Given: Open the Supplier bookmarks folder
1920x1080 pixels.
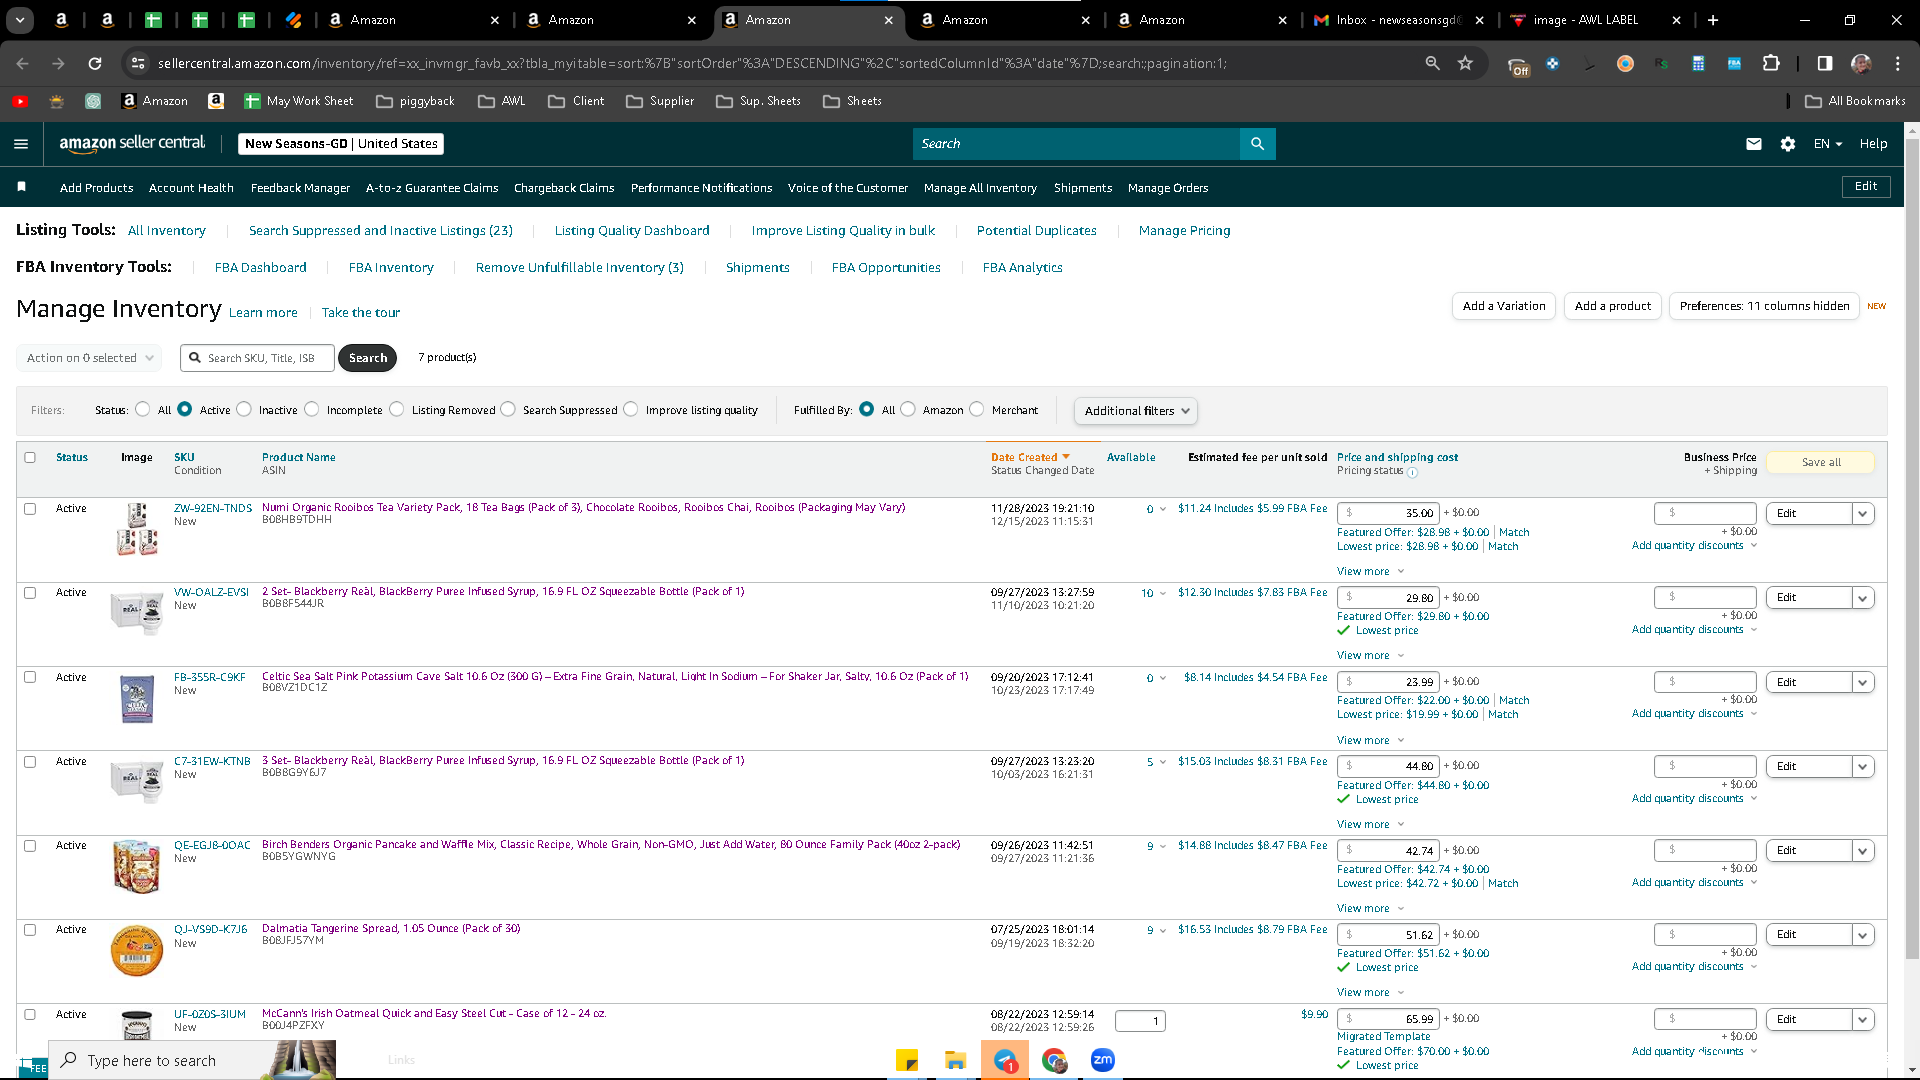Looking at the screenshot, I should (x=660, y=101).
